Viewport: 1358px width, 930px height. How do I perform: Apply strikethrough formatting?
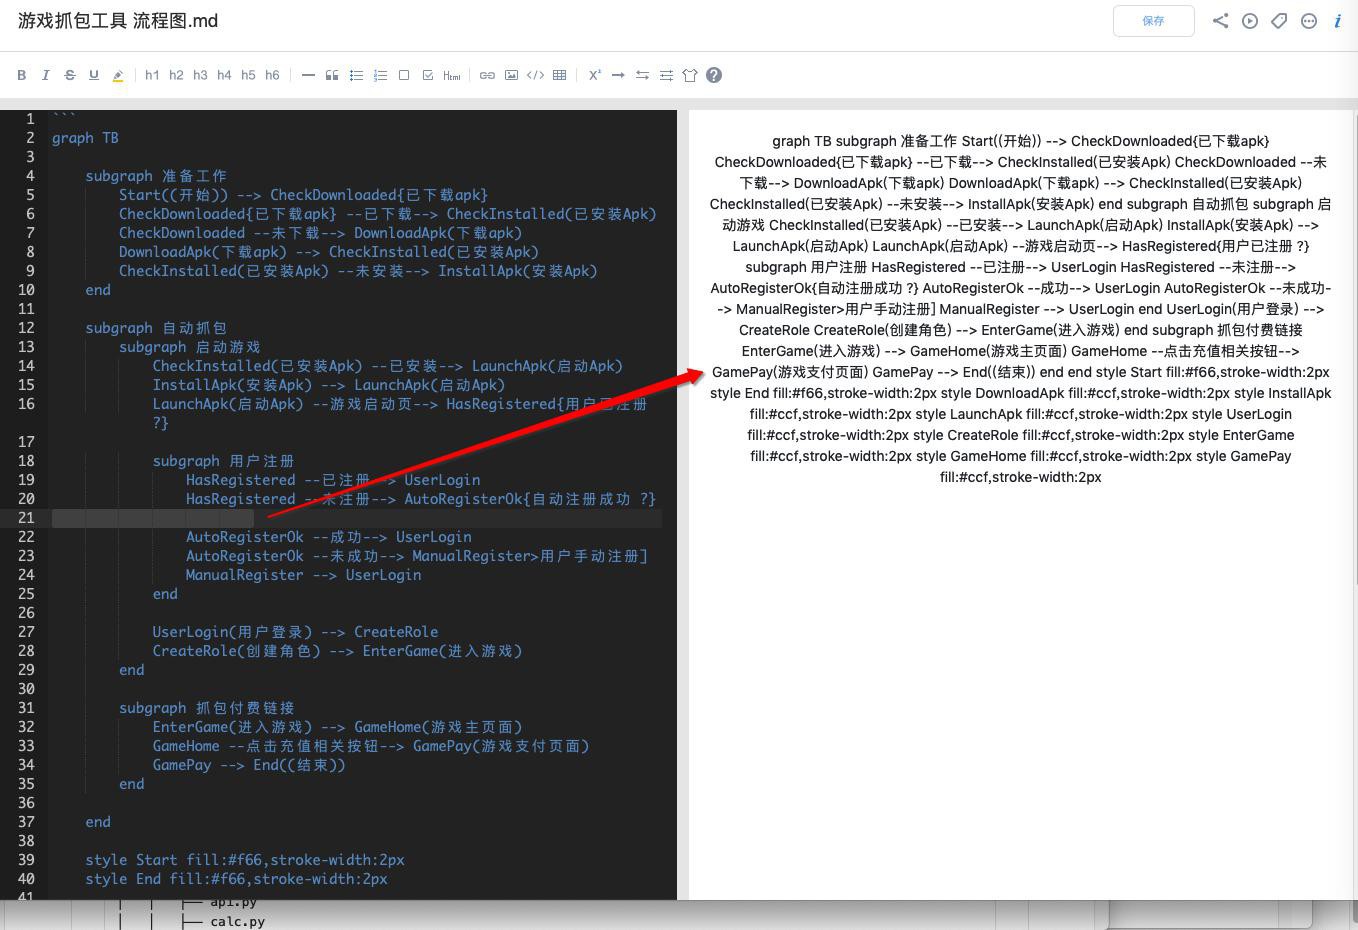[69, 75]
